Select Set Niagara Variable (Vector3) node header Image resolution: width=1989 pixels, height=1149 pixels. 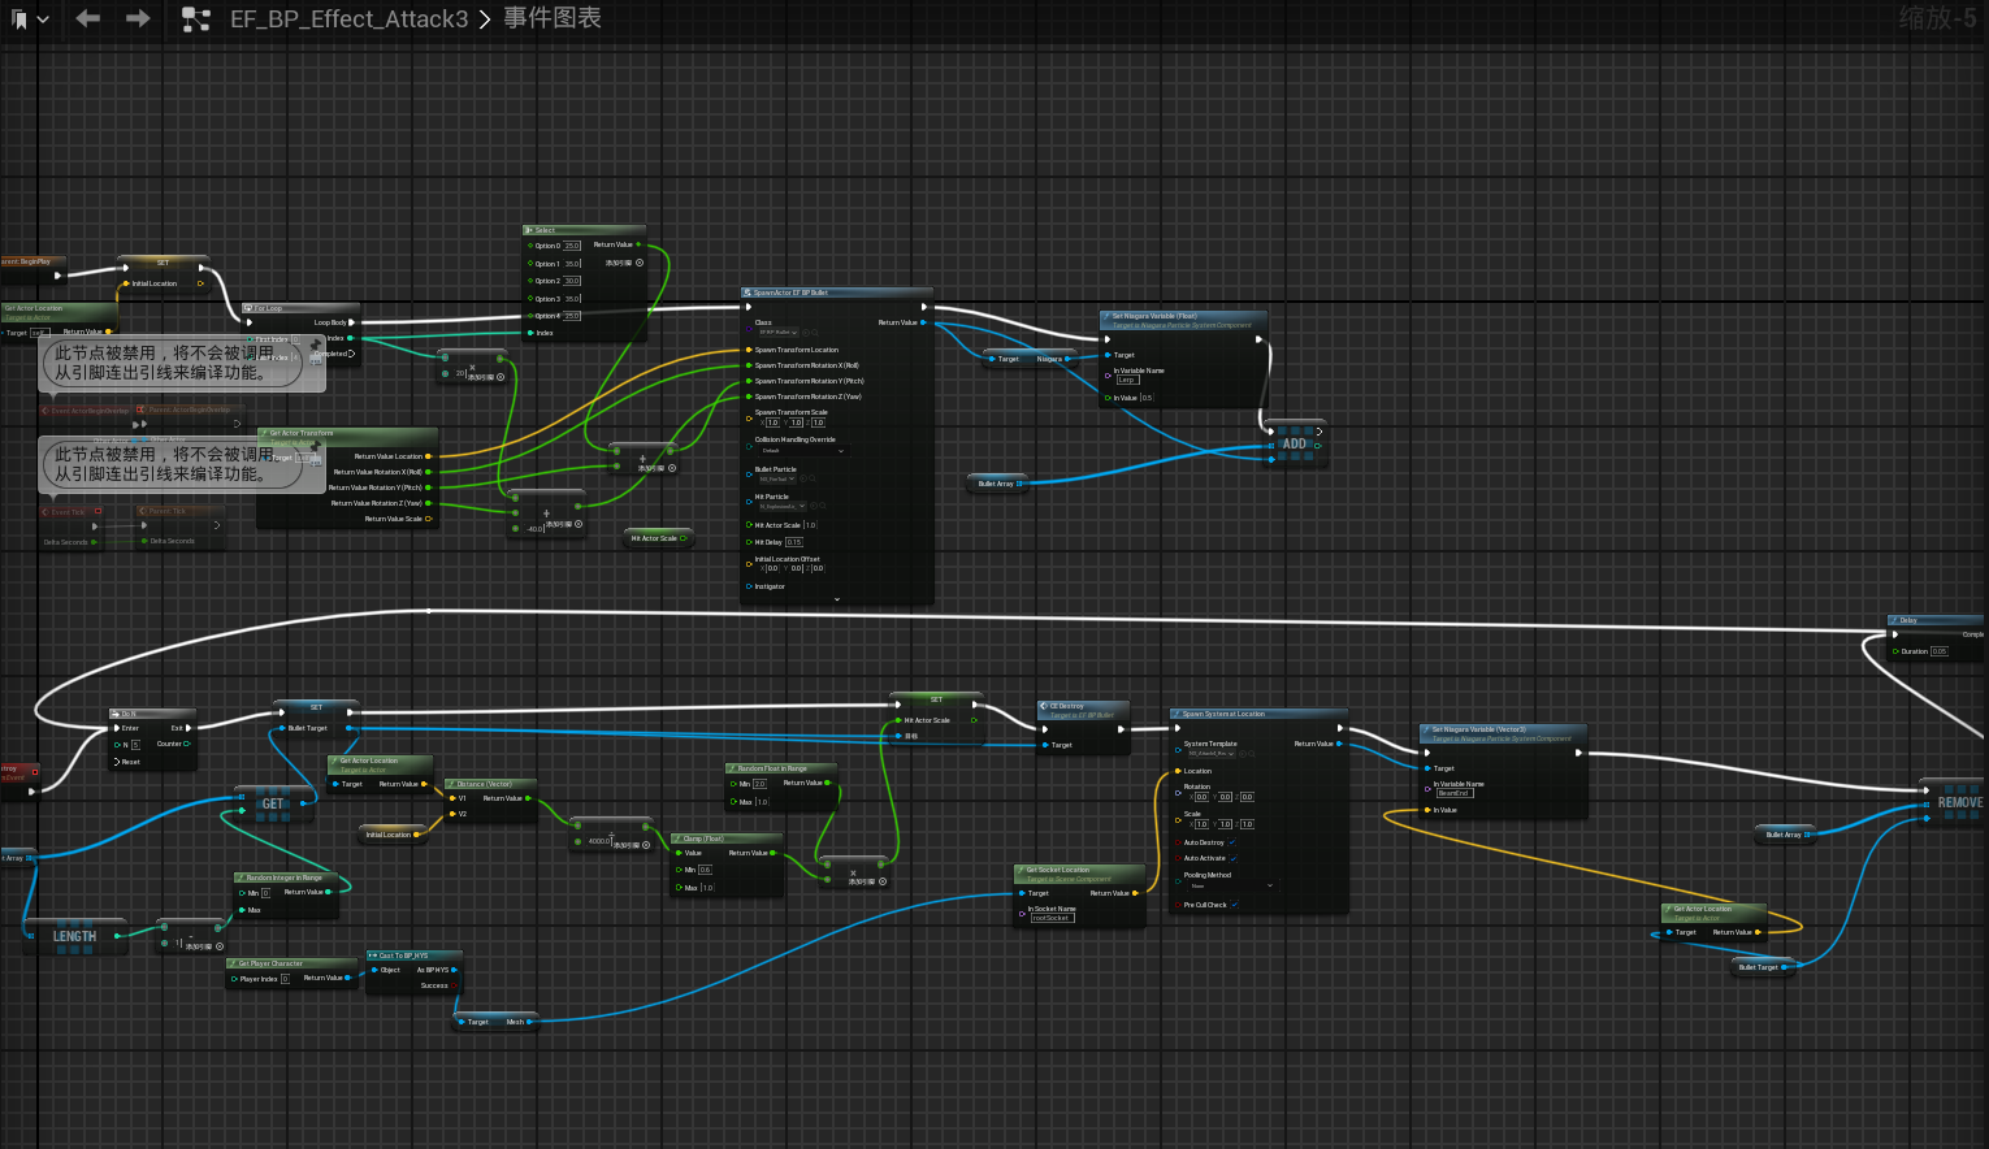pyautogui.click(x=1503, y=733)
